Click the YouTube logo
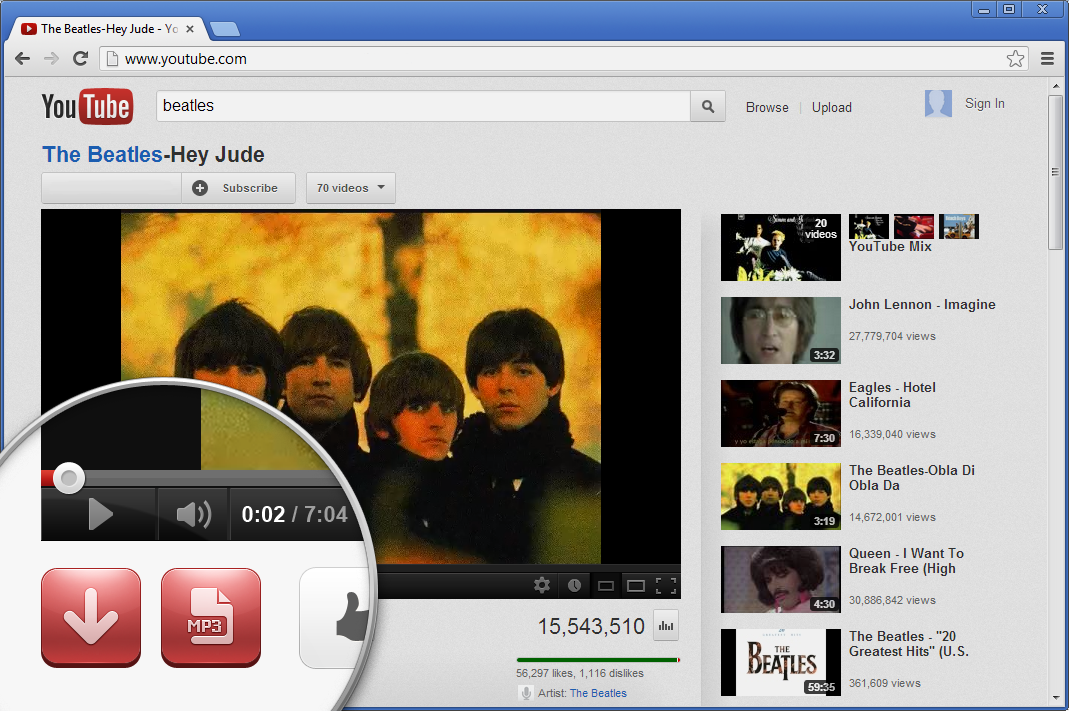 click(87, 106)
